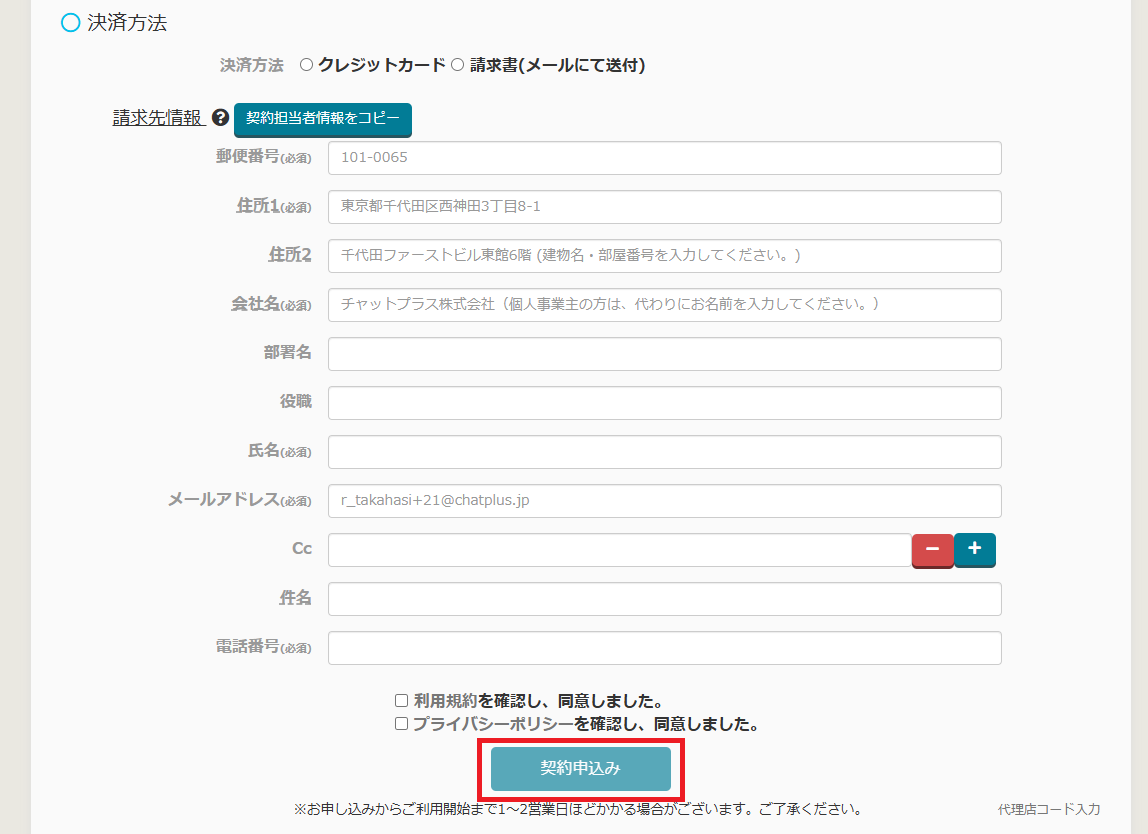Click the help question mark icon

[x=221, y=118]
